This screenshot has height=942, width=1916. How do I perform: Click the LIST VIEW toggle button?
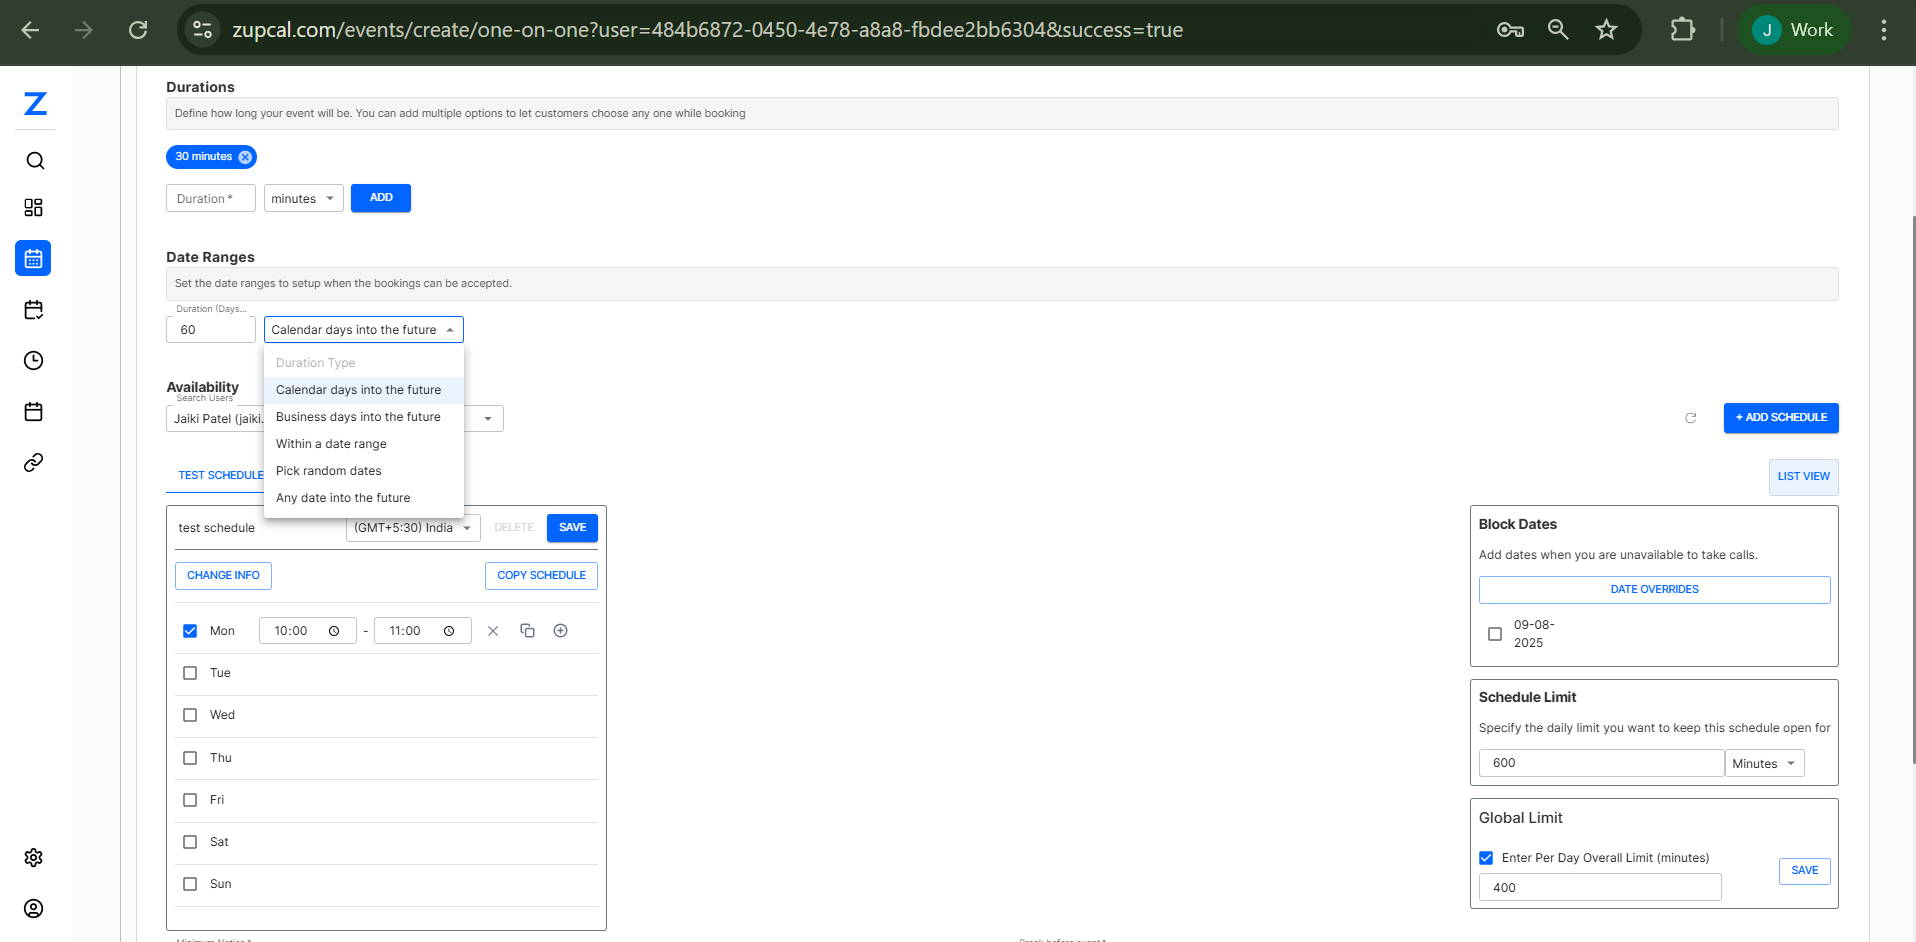pos(1802,476)
